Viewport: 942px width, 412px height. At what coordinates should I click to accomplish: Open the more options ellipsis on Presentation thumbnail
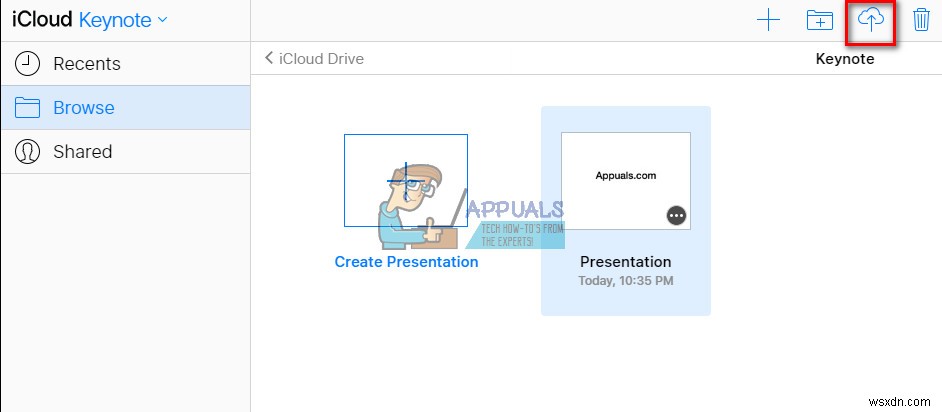[x=676, y=215]
